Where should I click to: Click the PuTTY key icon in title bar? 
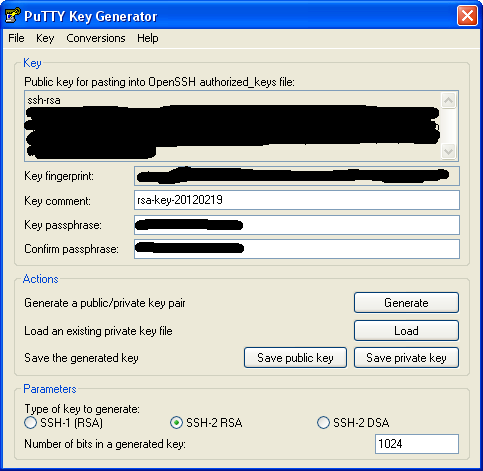[13, 15]
